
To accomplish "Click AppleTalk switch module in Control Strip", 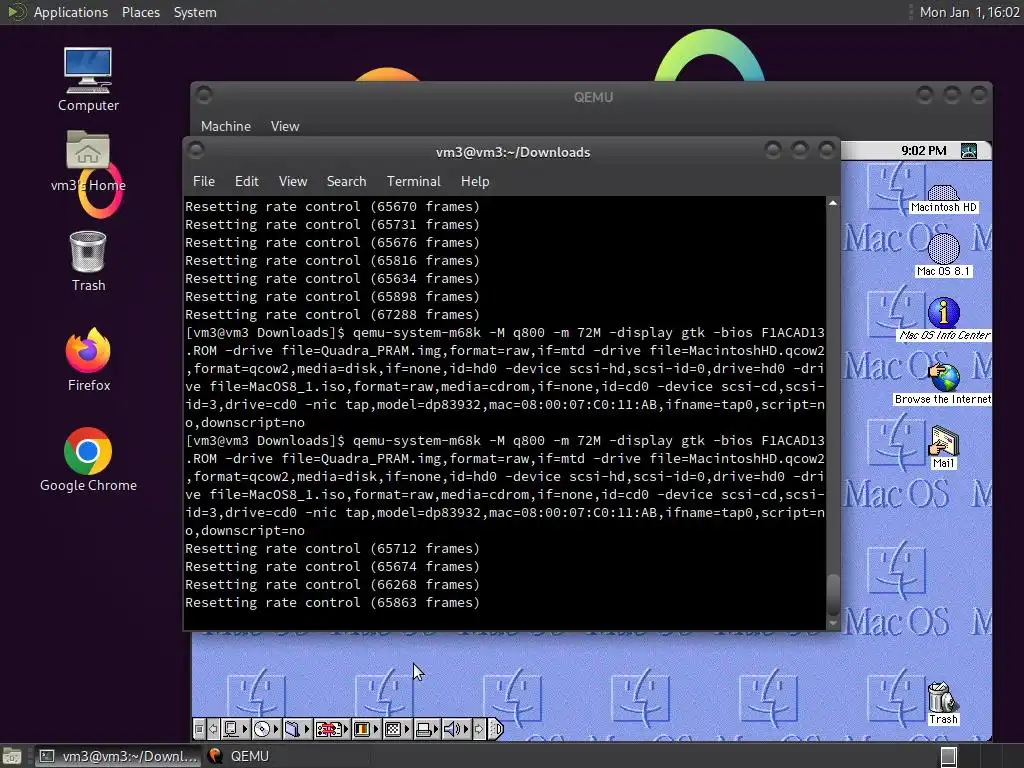I will (236, 729).
